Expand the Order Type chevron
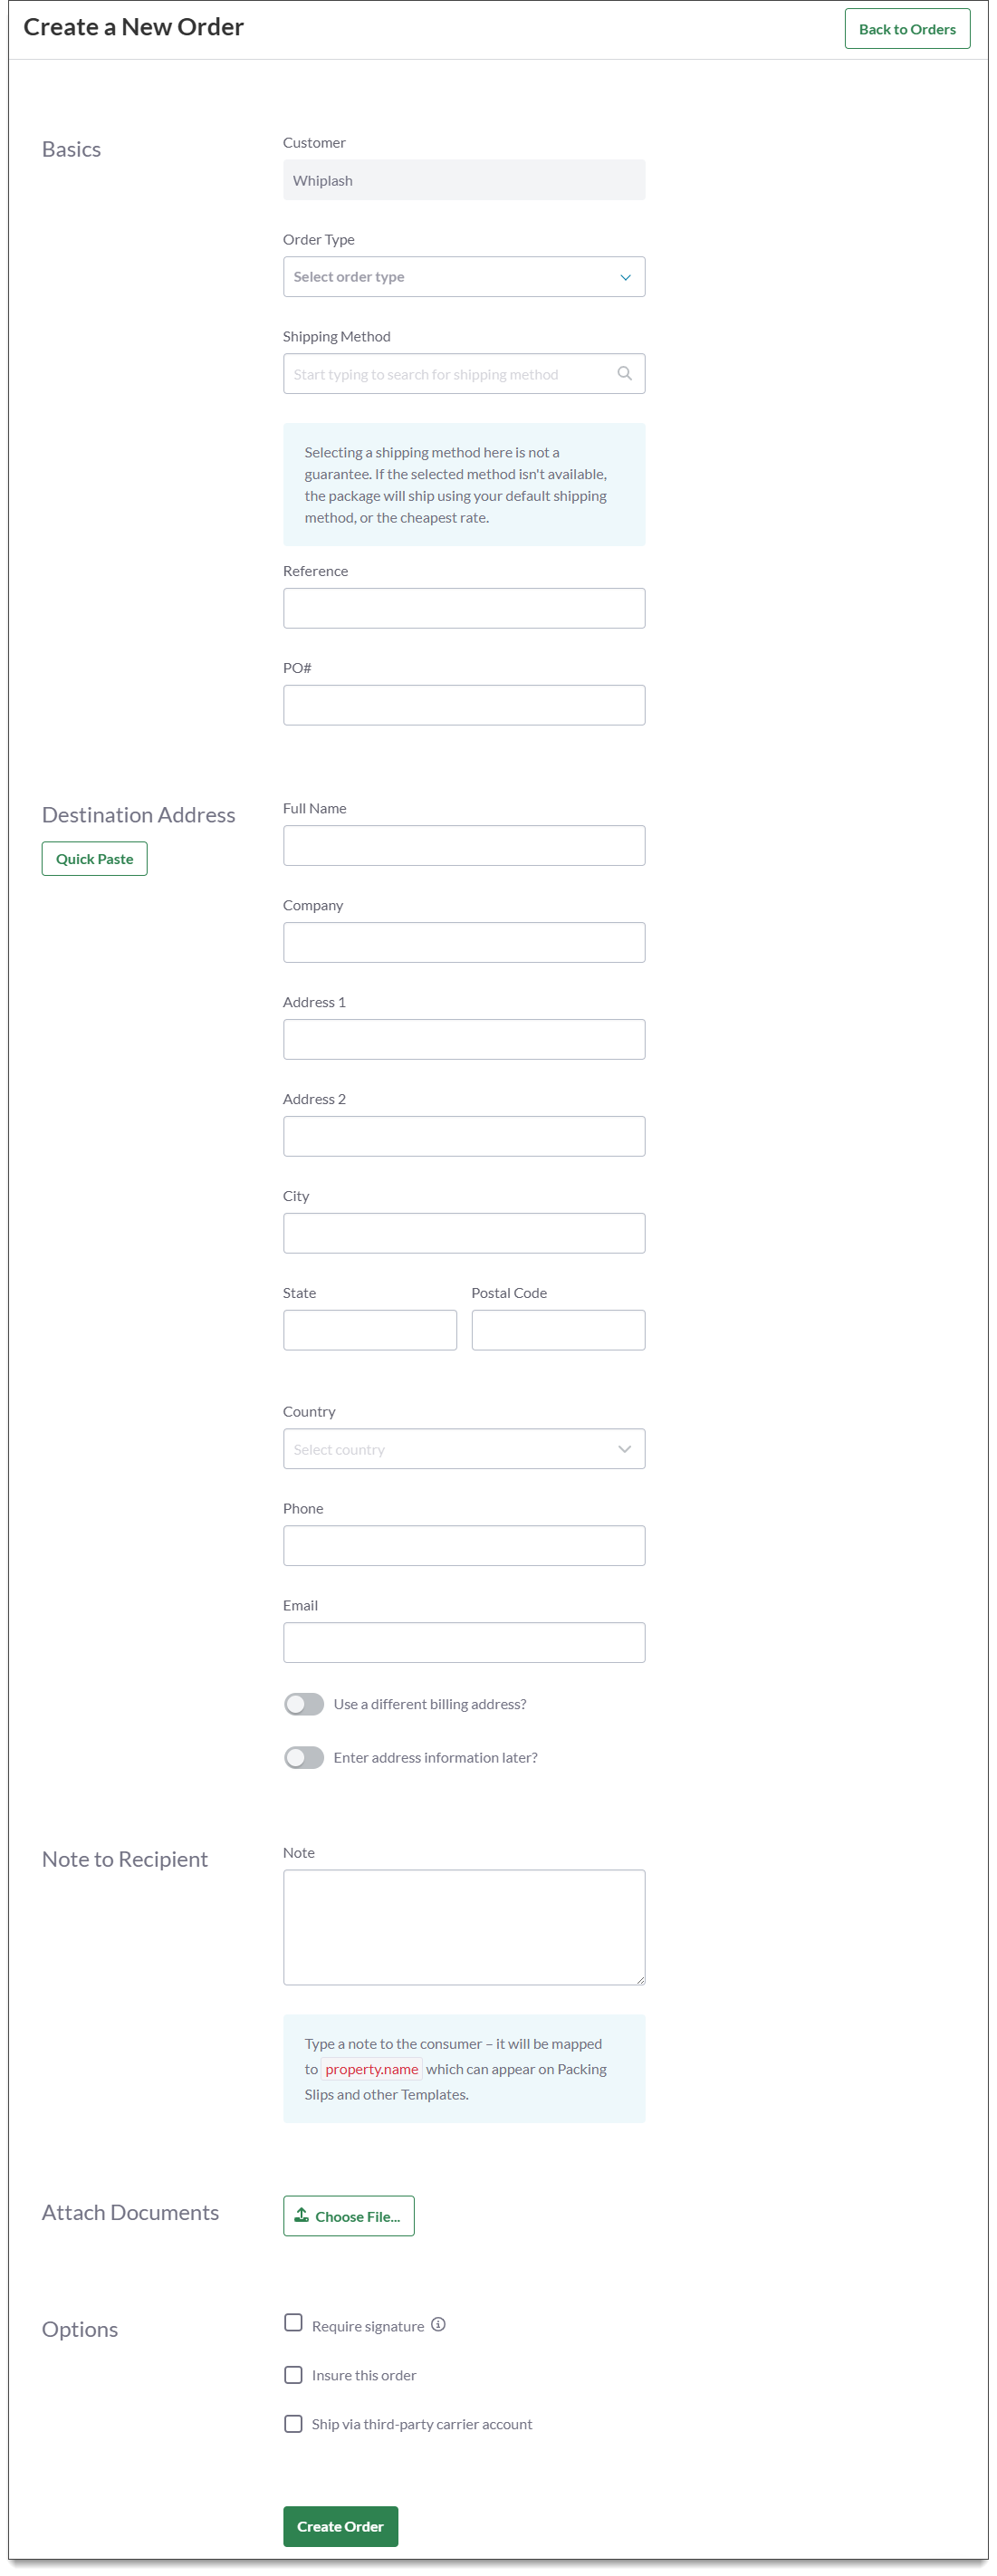Screen dimensions: 997x2576 625,276
